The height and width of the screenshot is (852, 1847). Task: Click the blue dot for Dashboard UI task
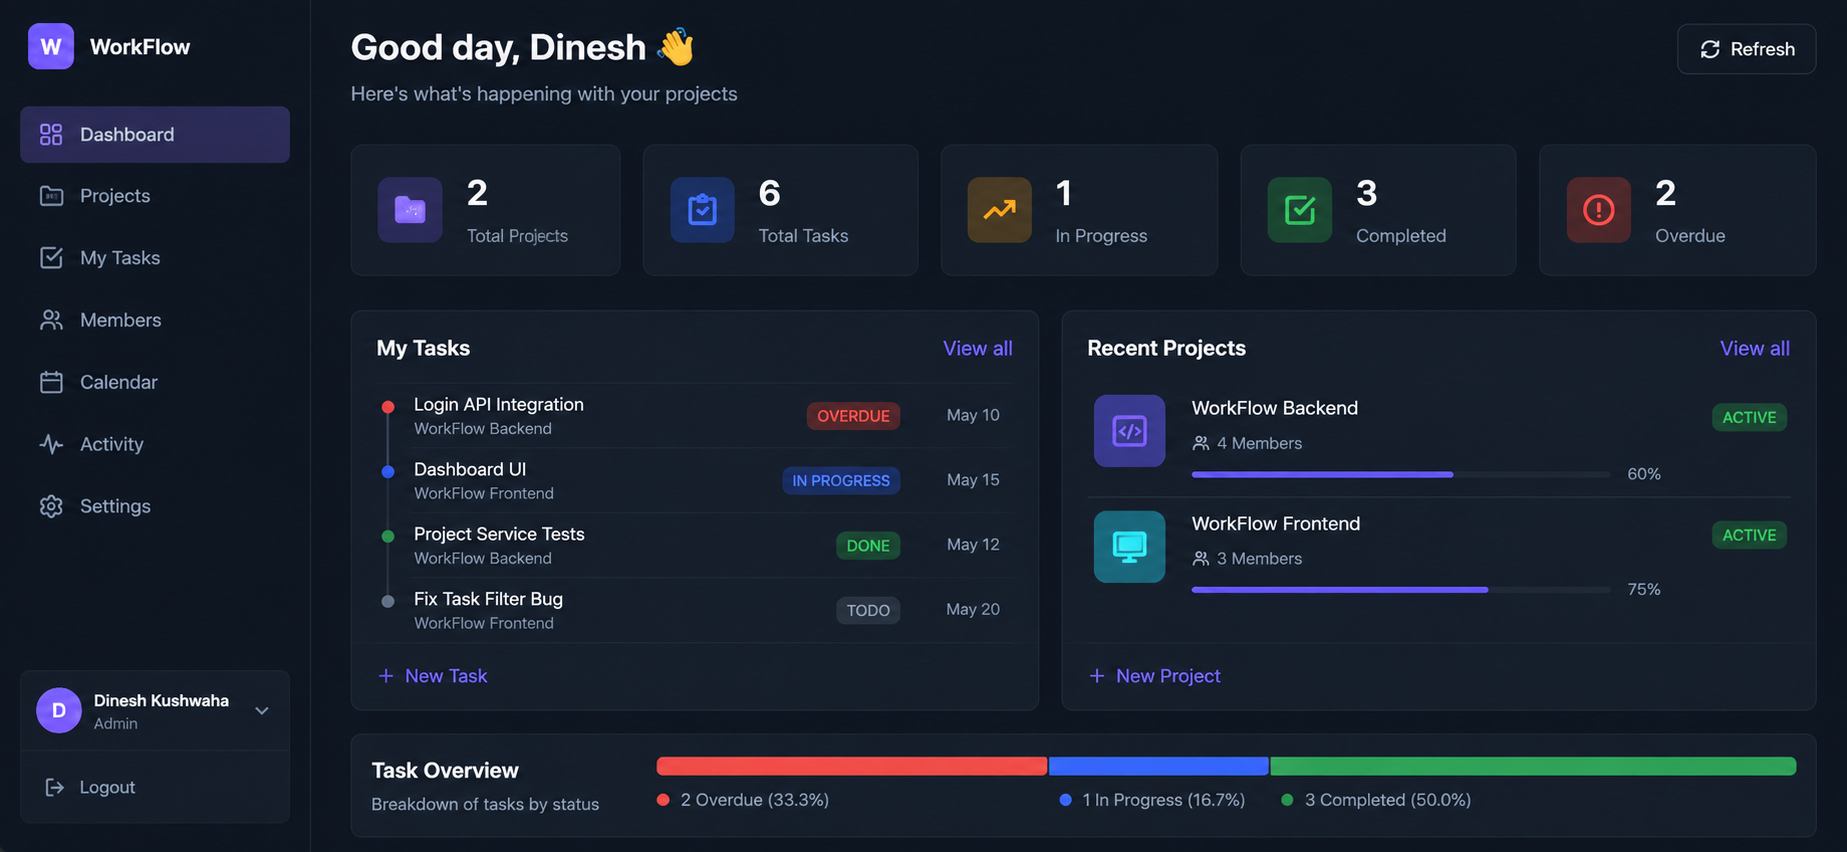[x=388, y=471]
